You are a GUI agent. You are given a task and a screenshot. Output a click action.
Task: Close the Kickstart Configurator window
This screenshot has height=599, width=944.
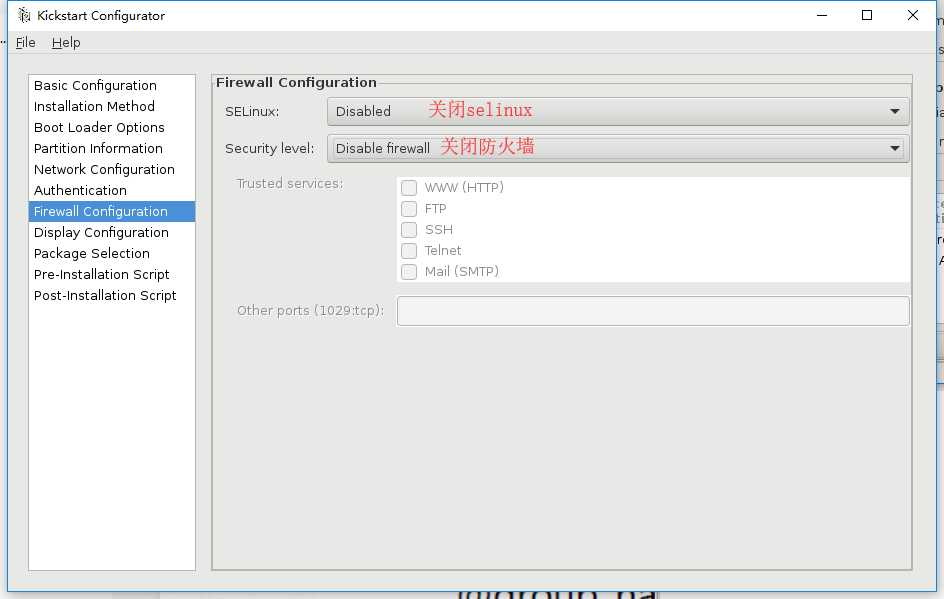[913, 15]
